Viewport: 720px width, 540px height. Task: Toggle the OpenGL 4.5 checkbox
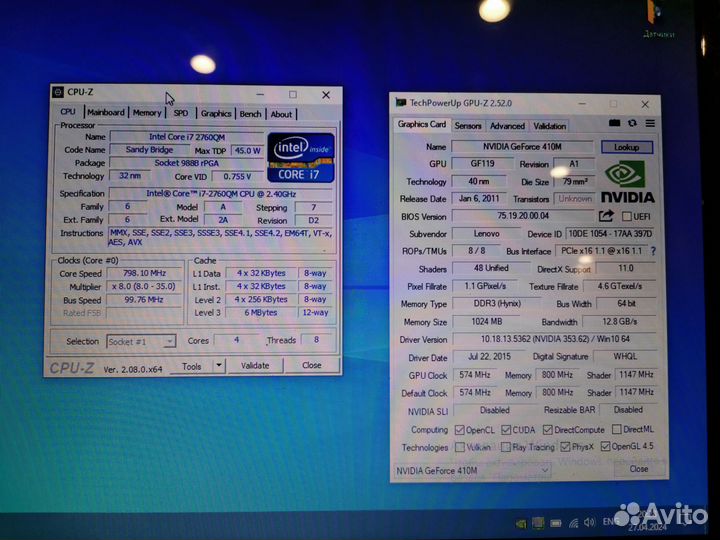(x=605, y=446)
